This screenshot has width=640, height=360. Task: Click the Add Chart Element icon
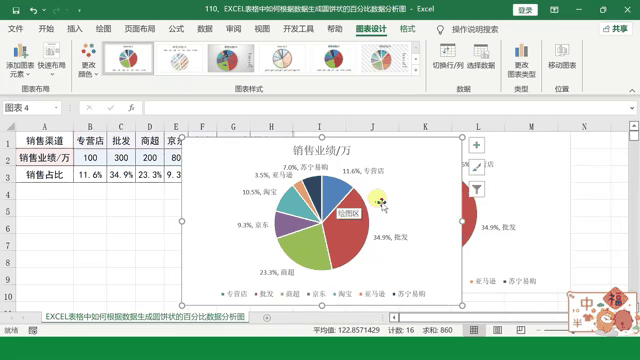coord(20,51)
